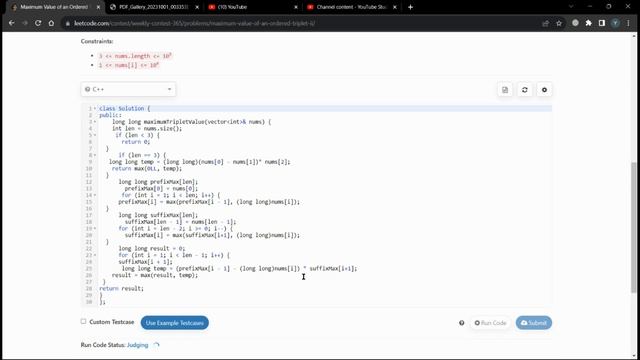Click code line long long prefixMax[len];
The width and height of the screenshot is (640, 360).
[158, 182]
